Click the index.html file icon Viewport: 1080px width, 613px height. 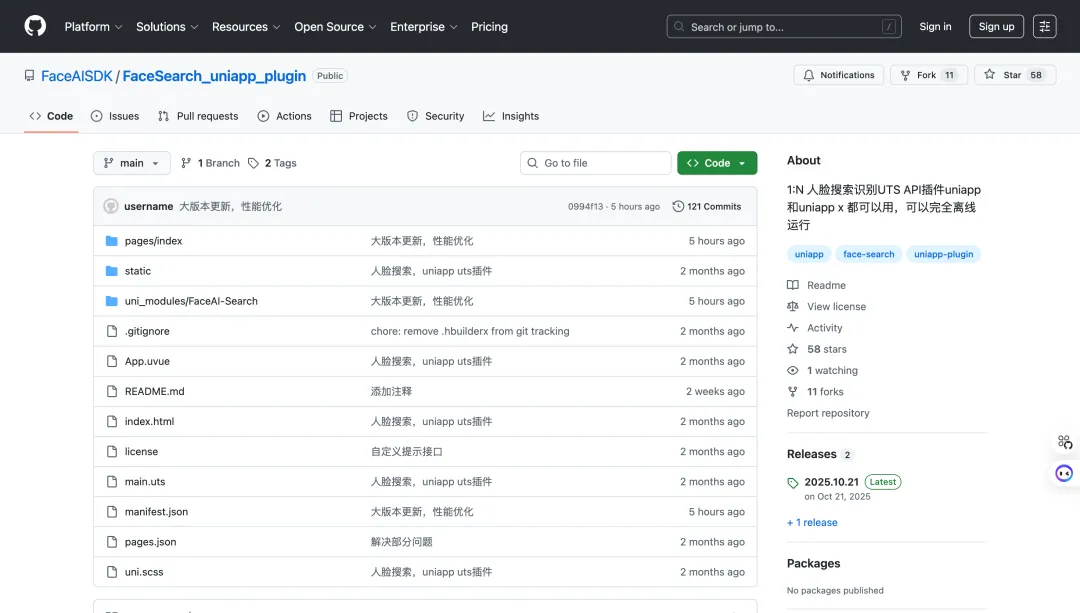click(112, 422)
